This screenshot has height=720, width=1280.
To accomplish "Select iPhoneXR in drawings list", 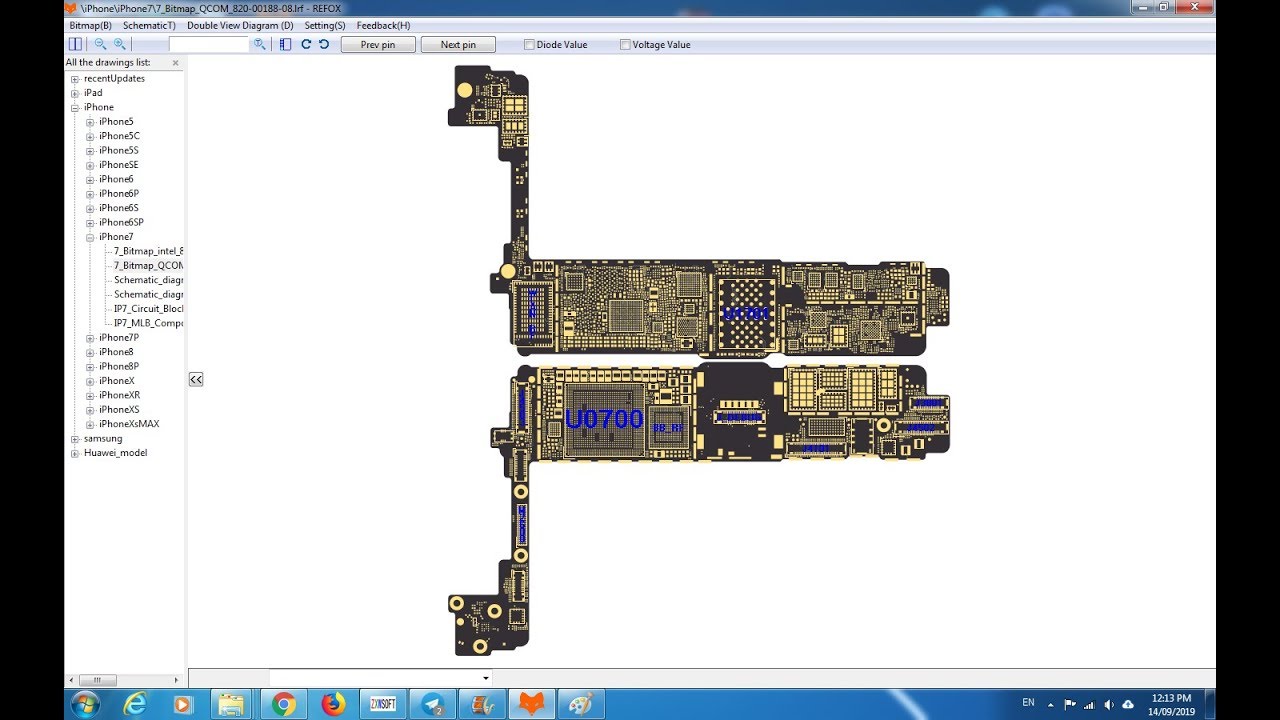I will (x=119, y=395).
